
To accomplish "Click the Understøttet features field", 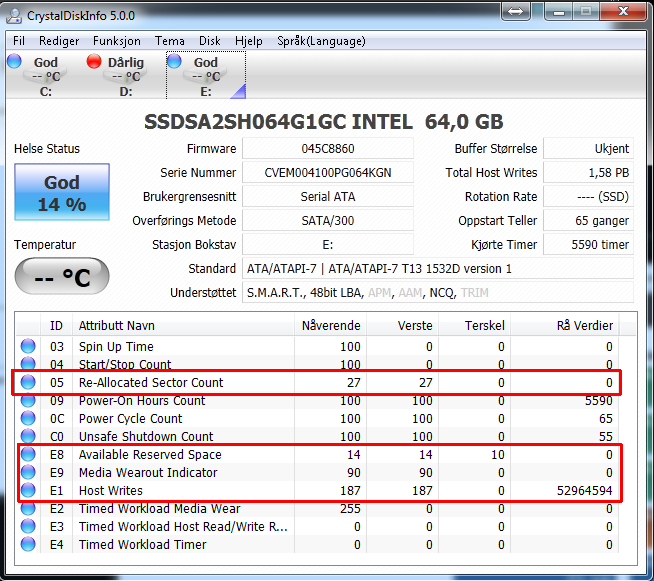I will tap(438, 293).
